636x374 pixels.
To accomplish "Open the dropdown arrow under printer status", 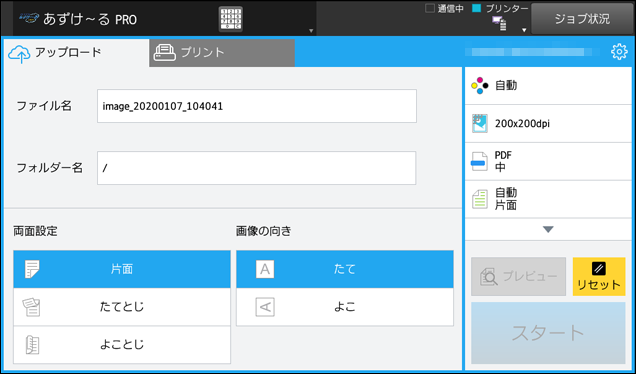I will point(524,30).
